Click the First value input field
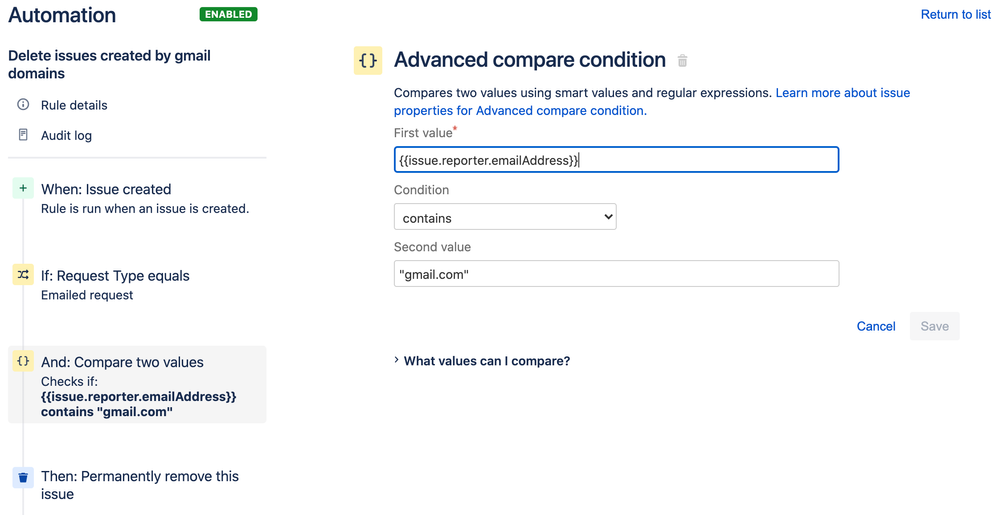Viewport: 999px width, 515px height. click(x=616, y=160)
